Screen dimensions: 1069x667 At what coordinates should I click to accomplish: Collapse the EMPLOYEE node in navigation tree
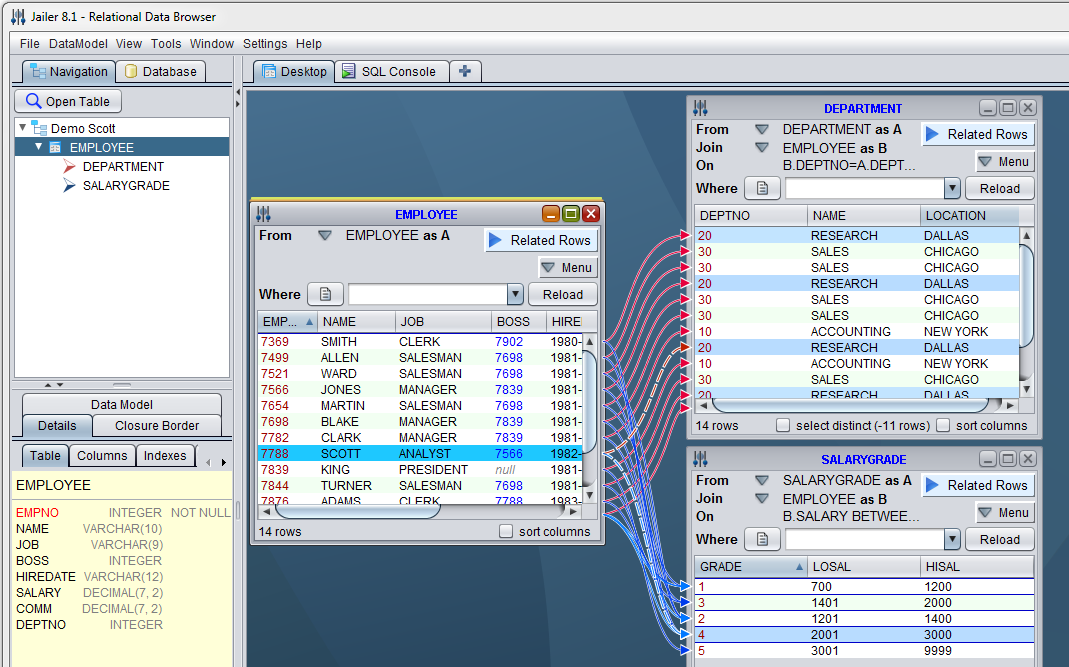[x=39, y=147]
